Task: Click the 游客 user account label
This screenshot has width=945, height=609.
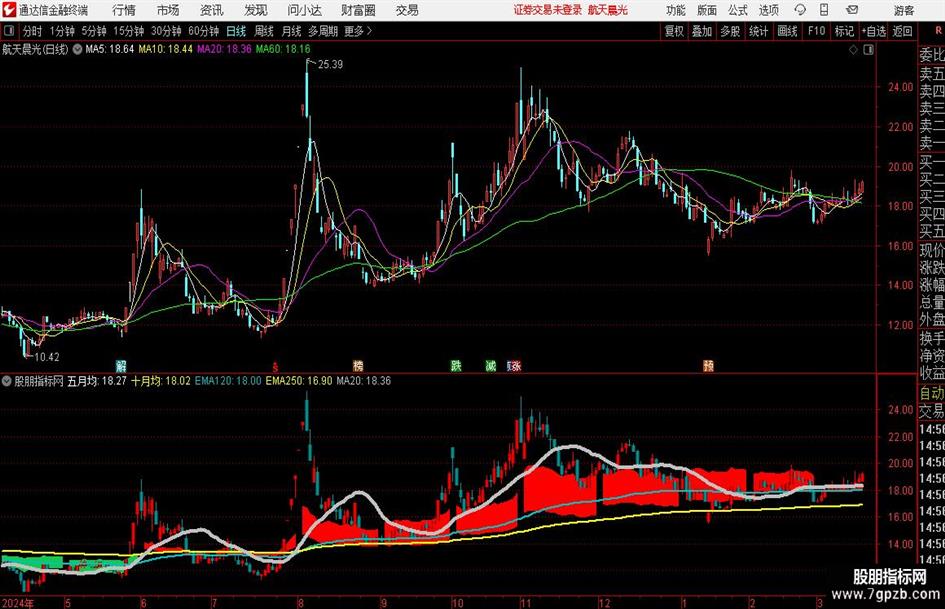Action: [903, 10]
